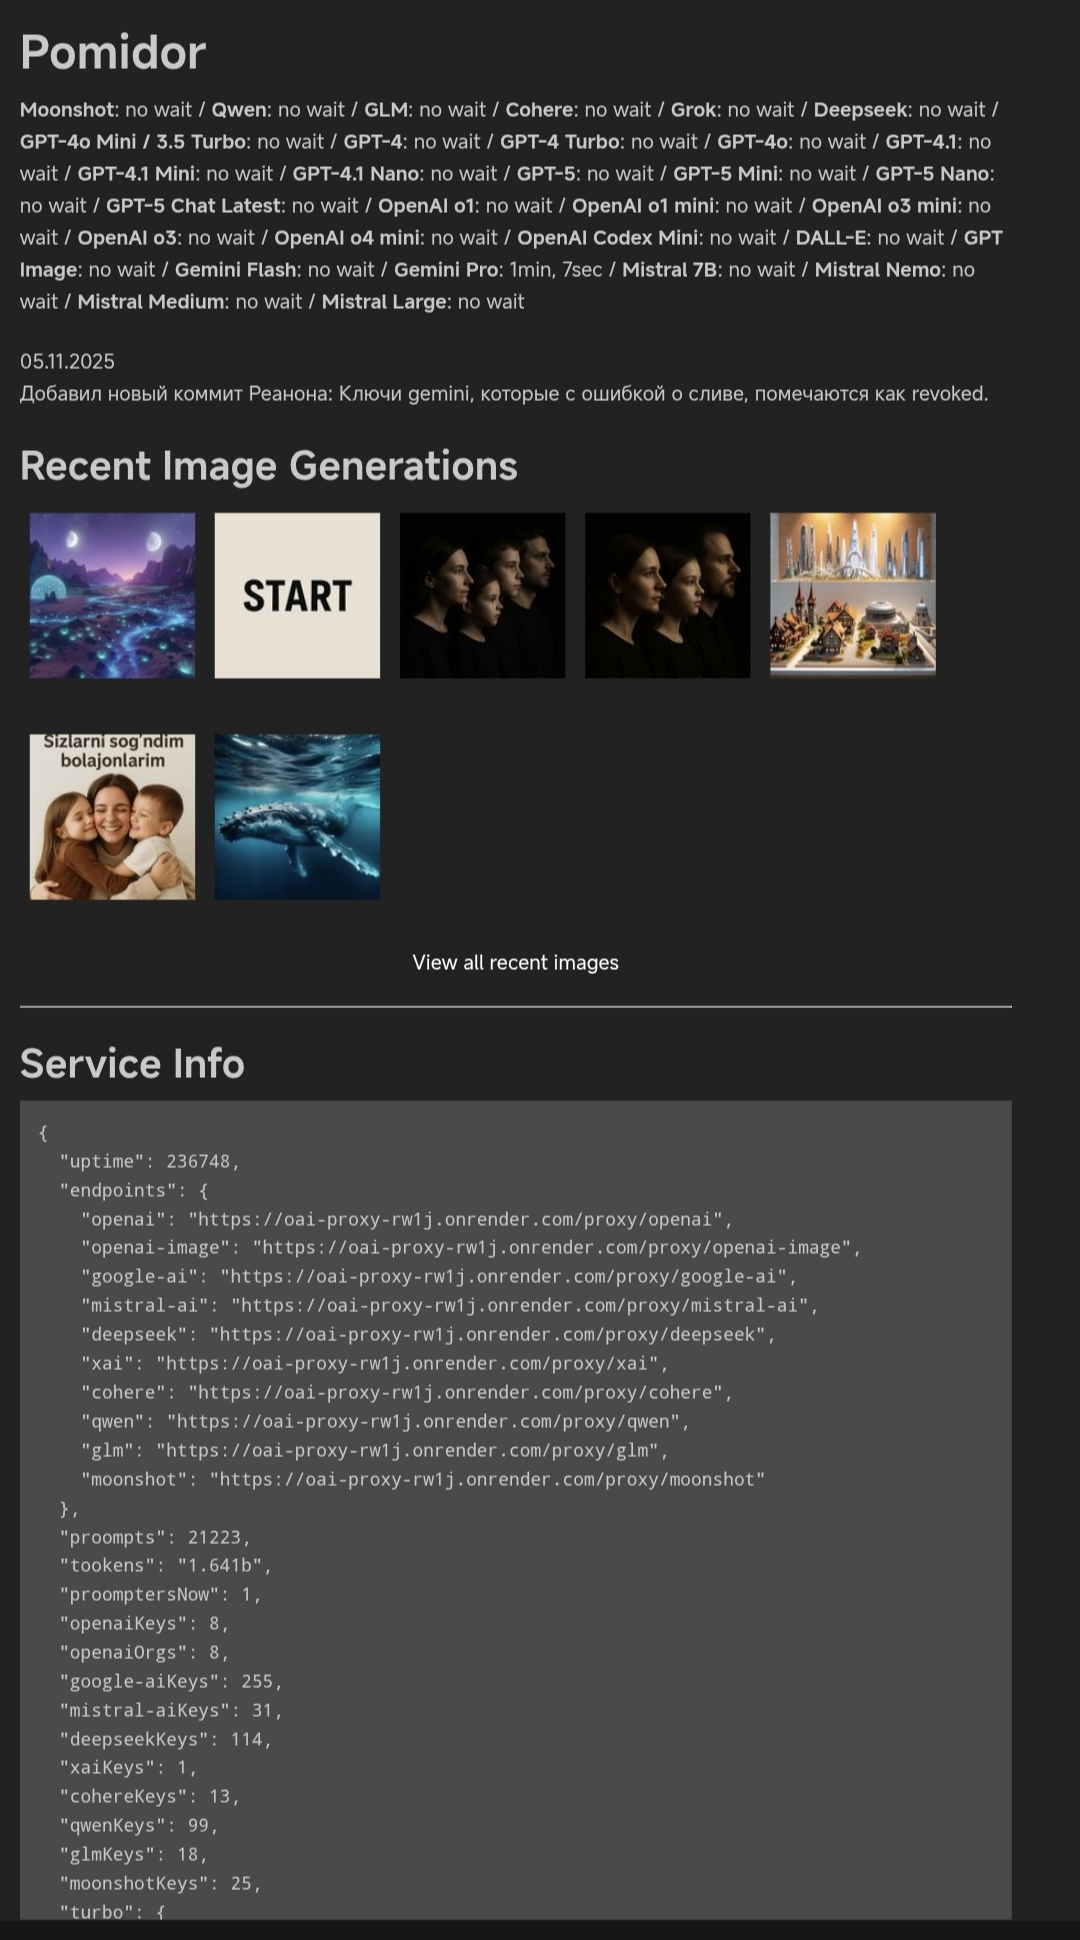Open the city model diorama thumbnail
The image size is (1080, 1940).
(x=853, y=596)
